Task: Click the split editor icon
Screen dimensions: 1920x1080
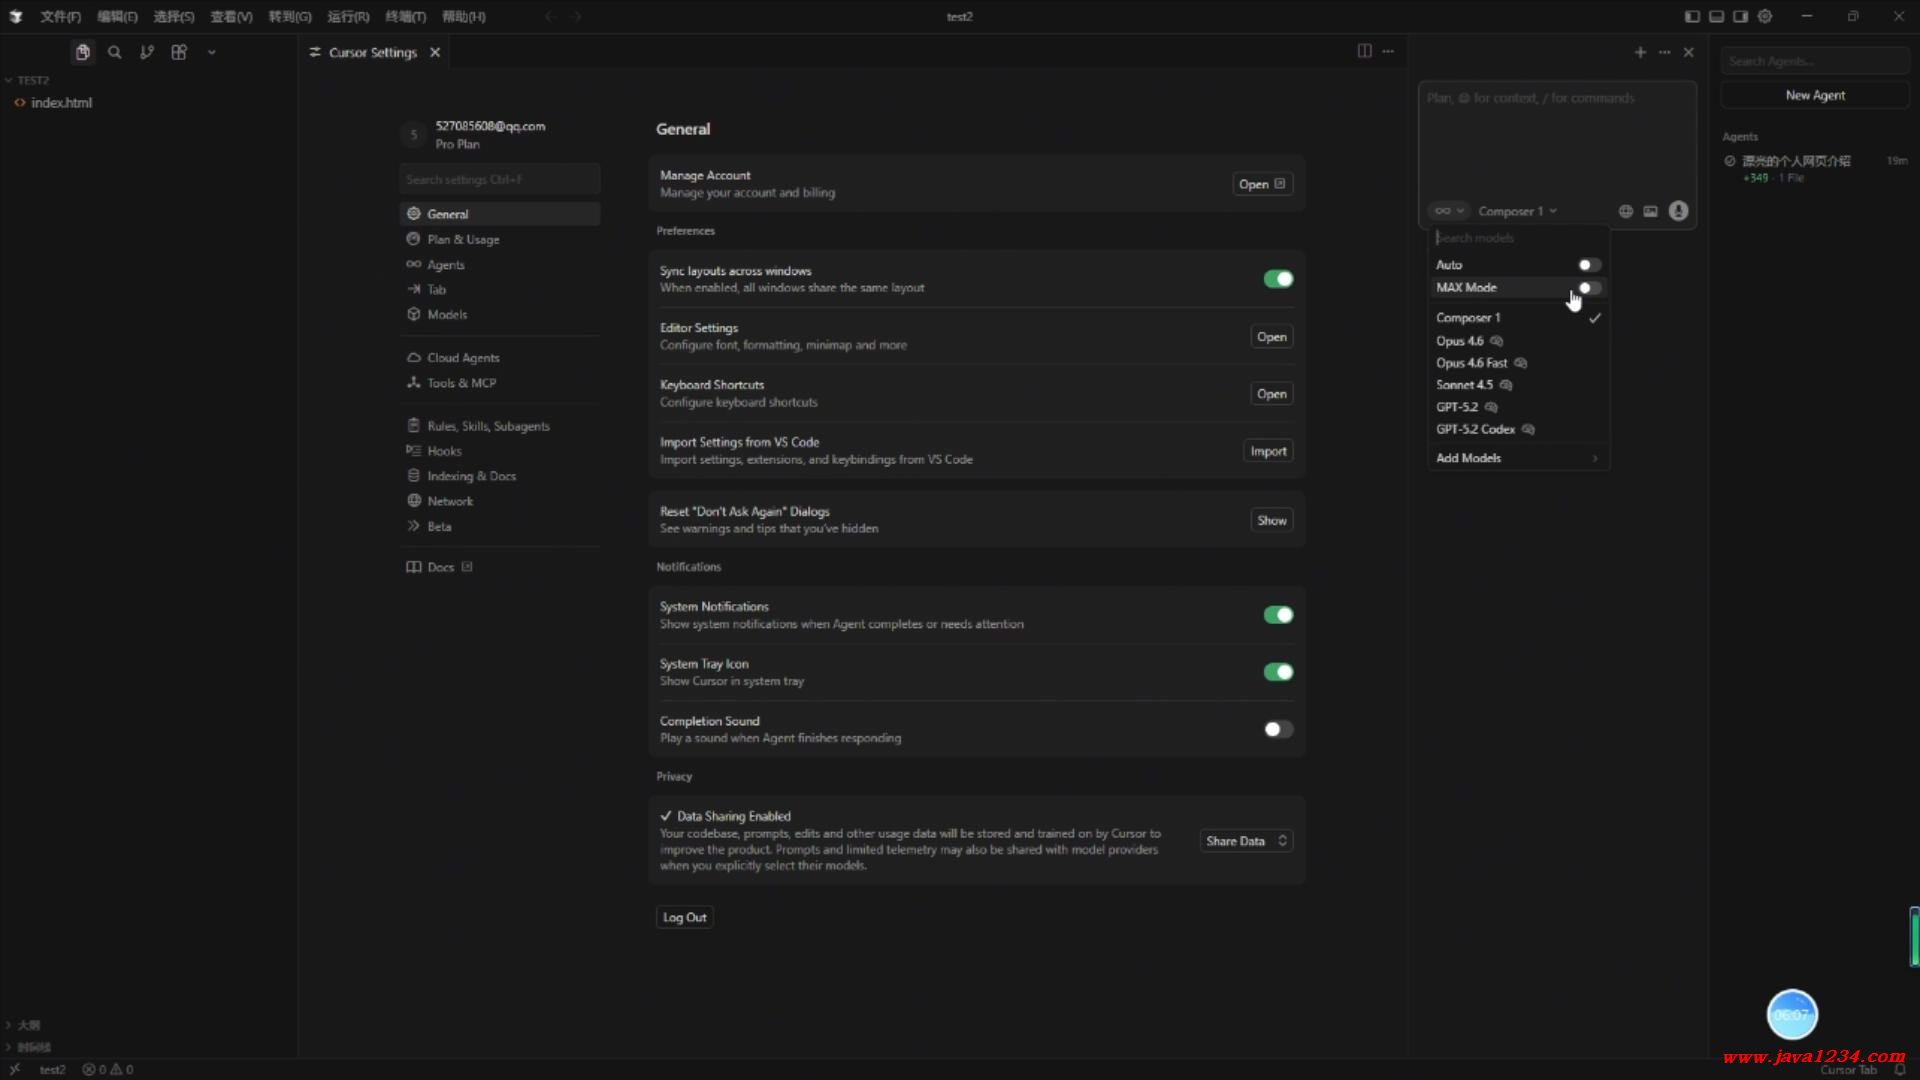Action: [1364, 51]
